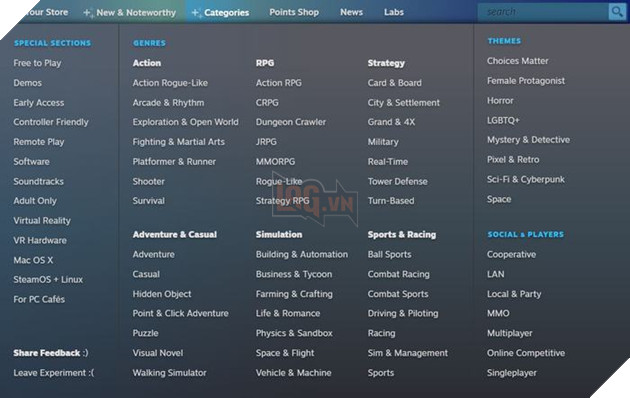Open the Simulation genre heading
The image size is (630, 398).
tap(279, 235)
